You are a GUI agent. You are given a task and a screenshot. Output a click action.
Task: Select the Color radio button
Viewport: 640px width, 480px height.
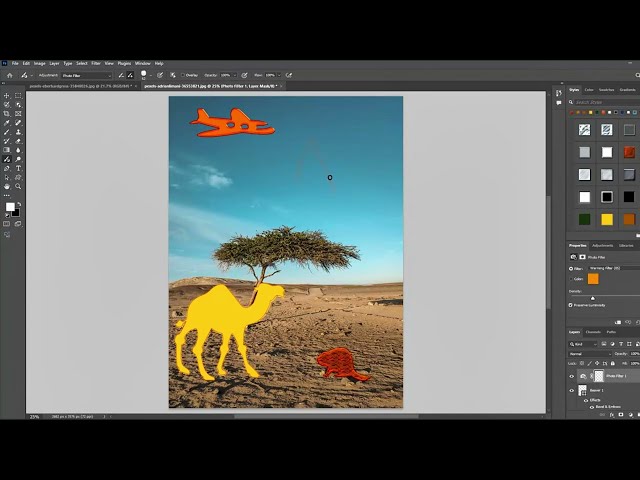tap(571, 279)
